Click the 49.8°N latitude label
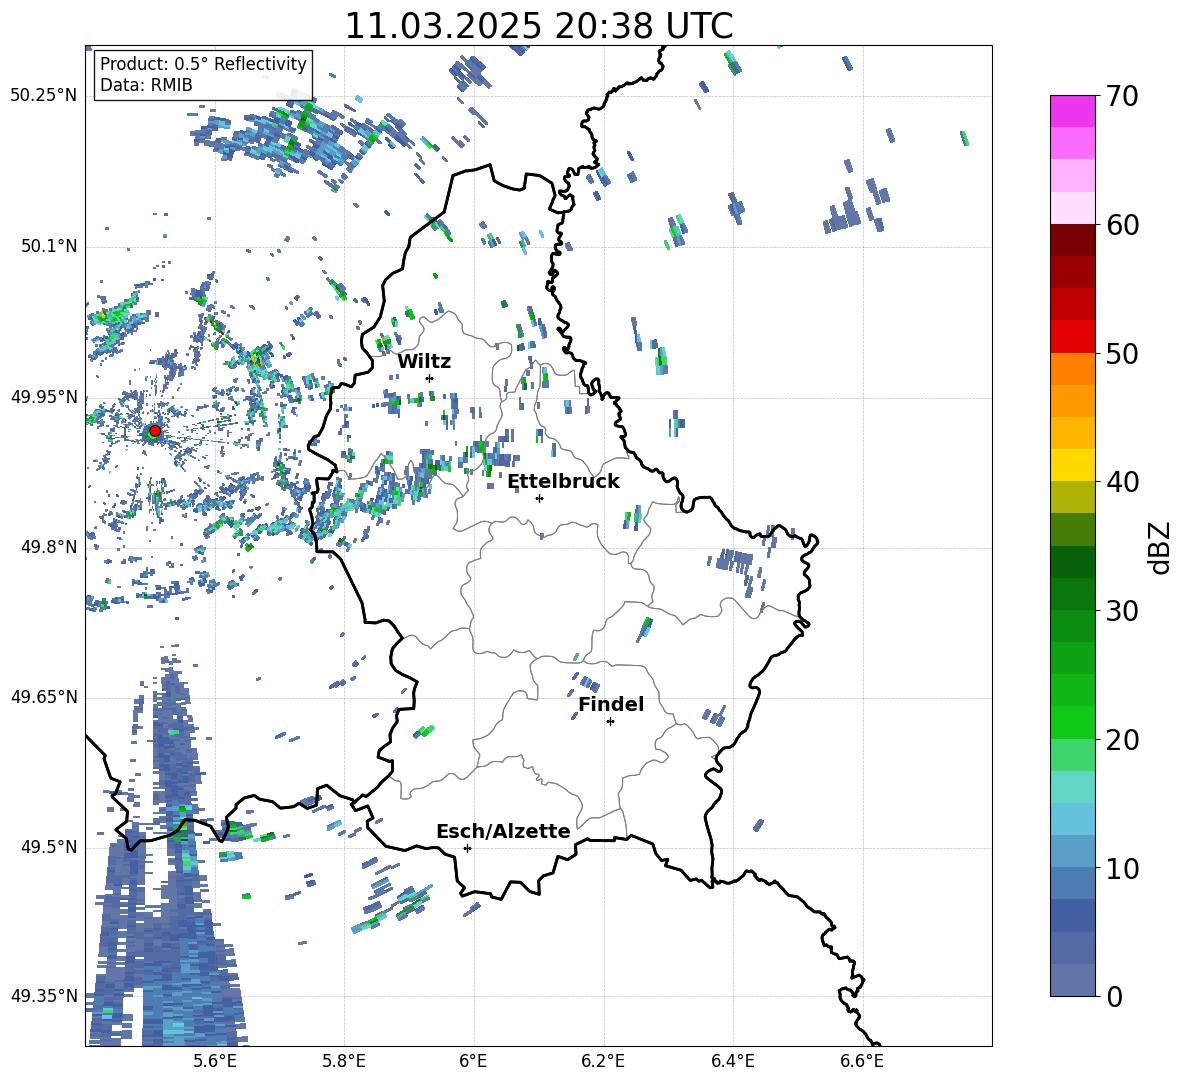 (48, 547)
